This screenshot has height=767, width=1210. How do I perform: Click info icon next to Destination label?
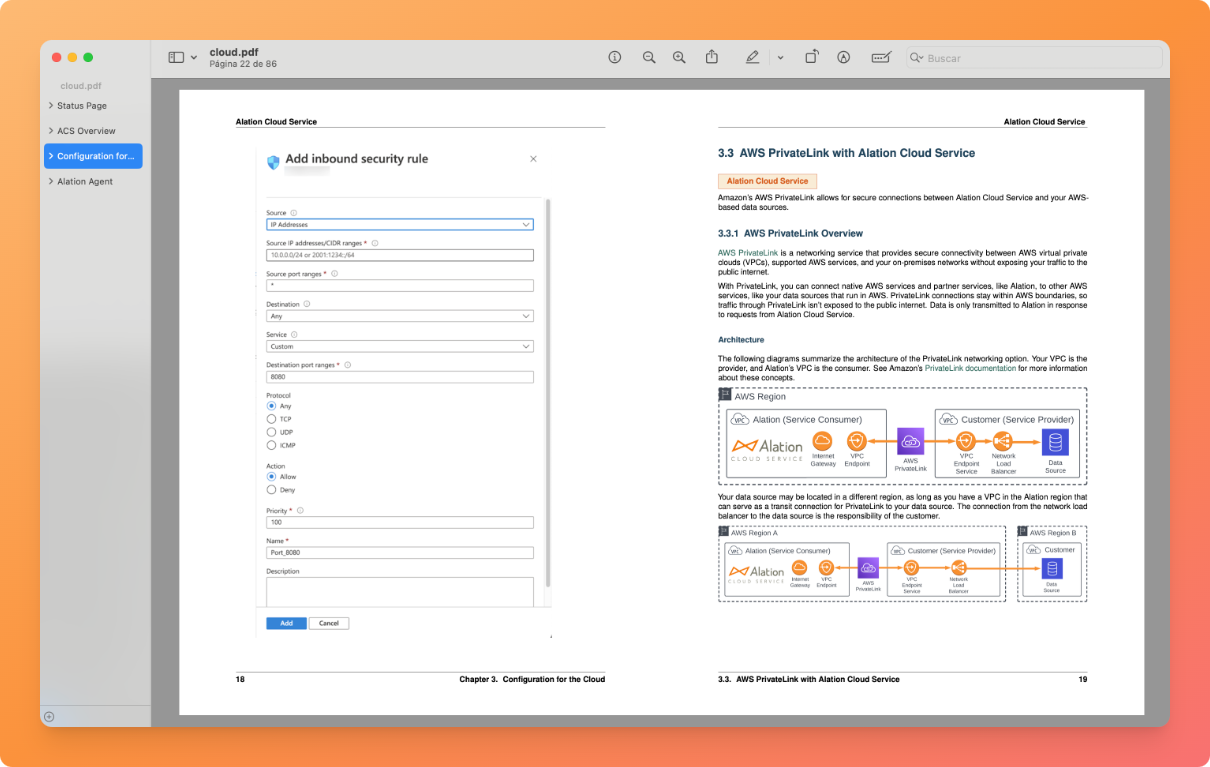click(306, 304)
